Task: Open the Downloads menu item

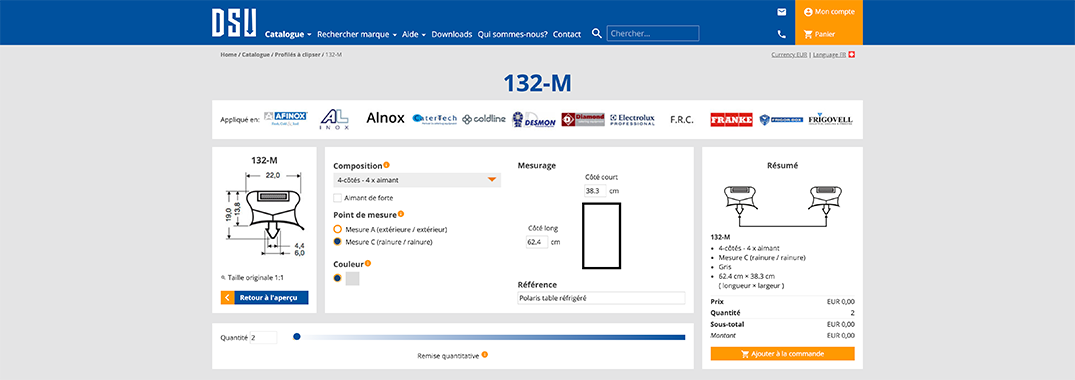Action: pos(452,34)
